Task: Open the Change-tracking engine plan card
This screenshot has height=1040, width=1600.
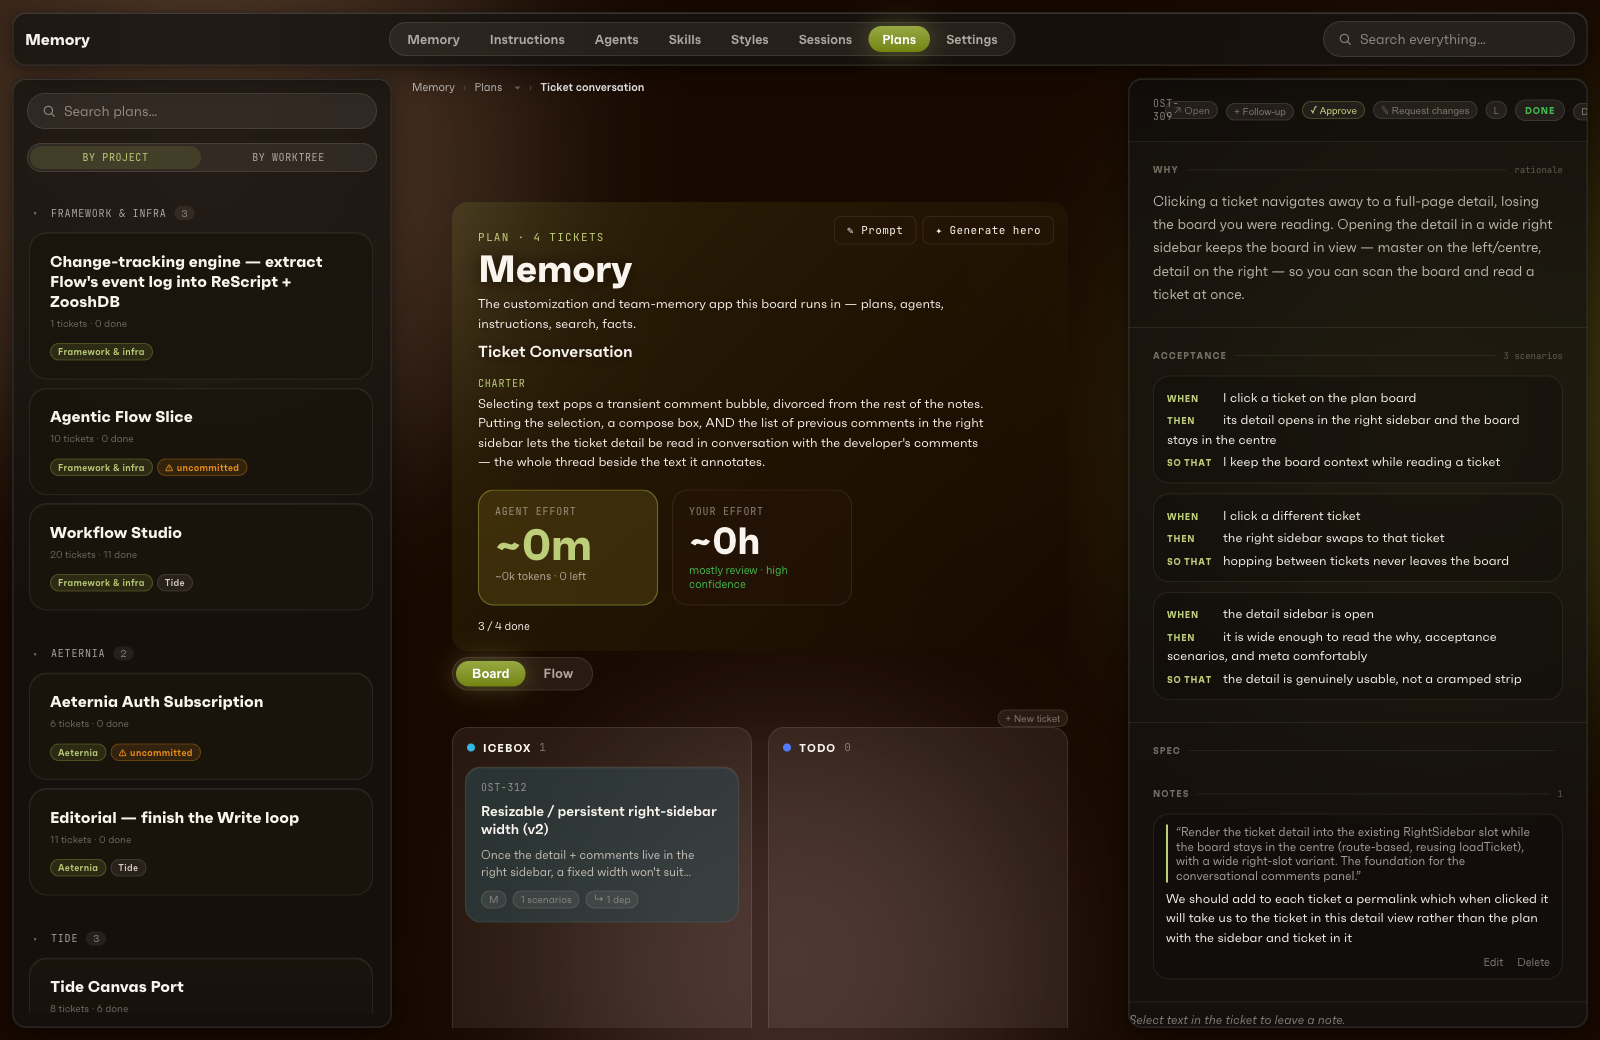Action: 201,306
